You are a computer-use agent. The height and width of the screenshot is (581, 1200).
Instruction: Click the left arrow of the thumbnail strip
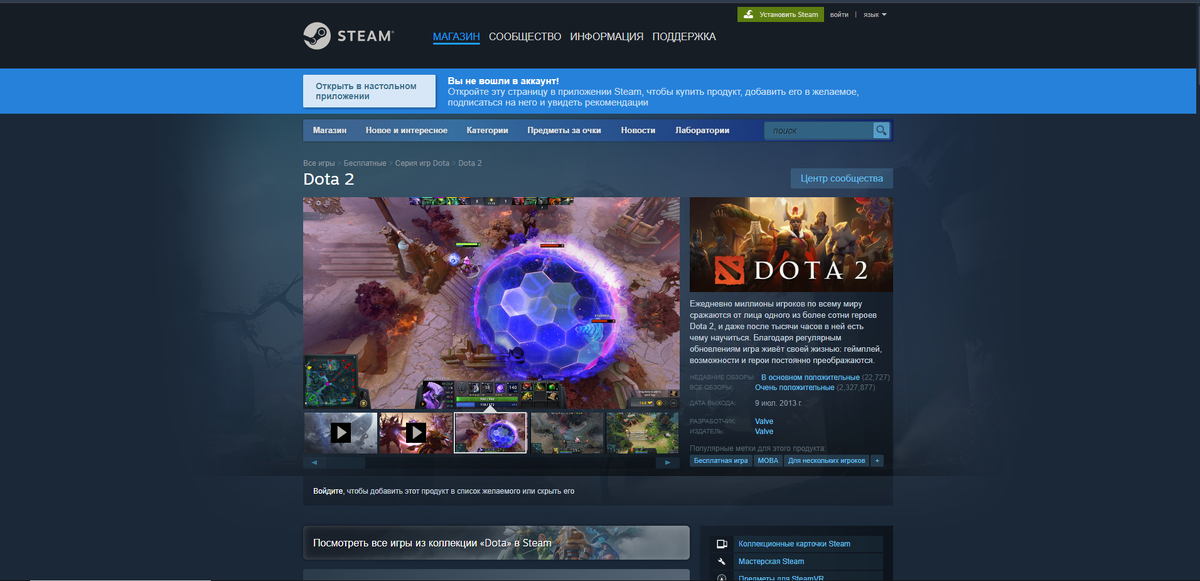(314, 463)
